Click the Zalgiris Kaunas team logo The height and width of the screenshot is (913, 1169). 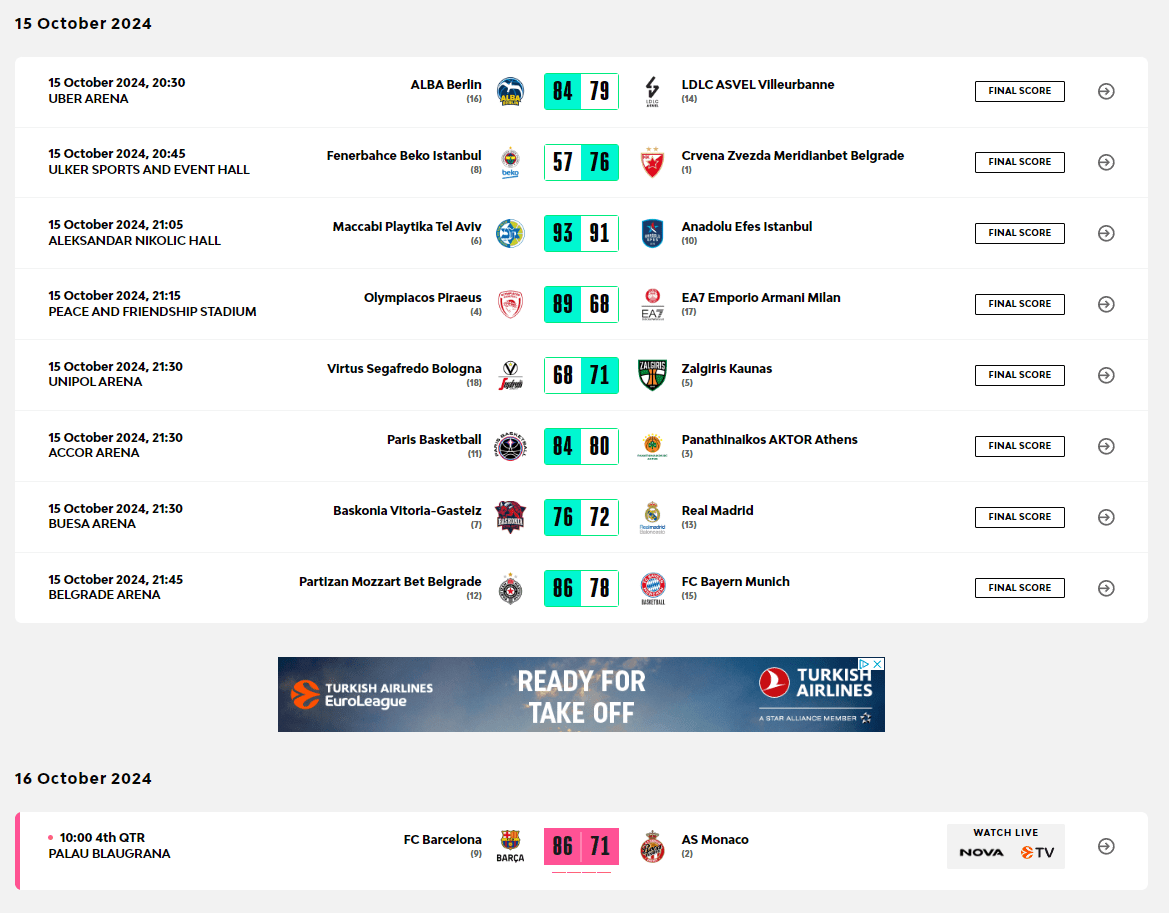(652, 375)
